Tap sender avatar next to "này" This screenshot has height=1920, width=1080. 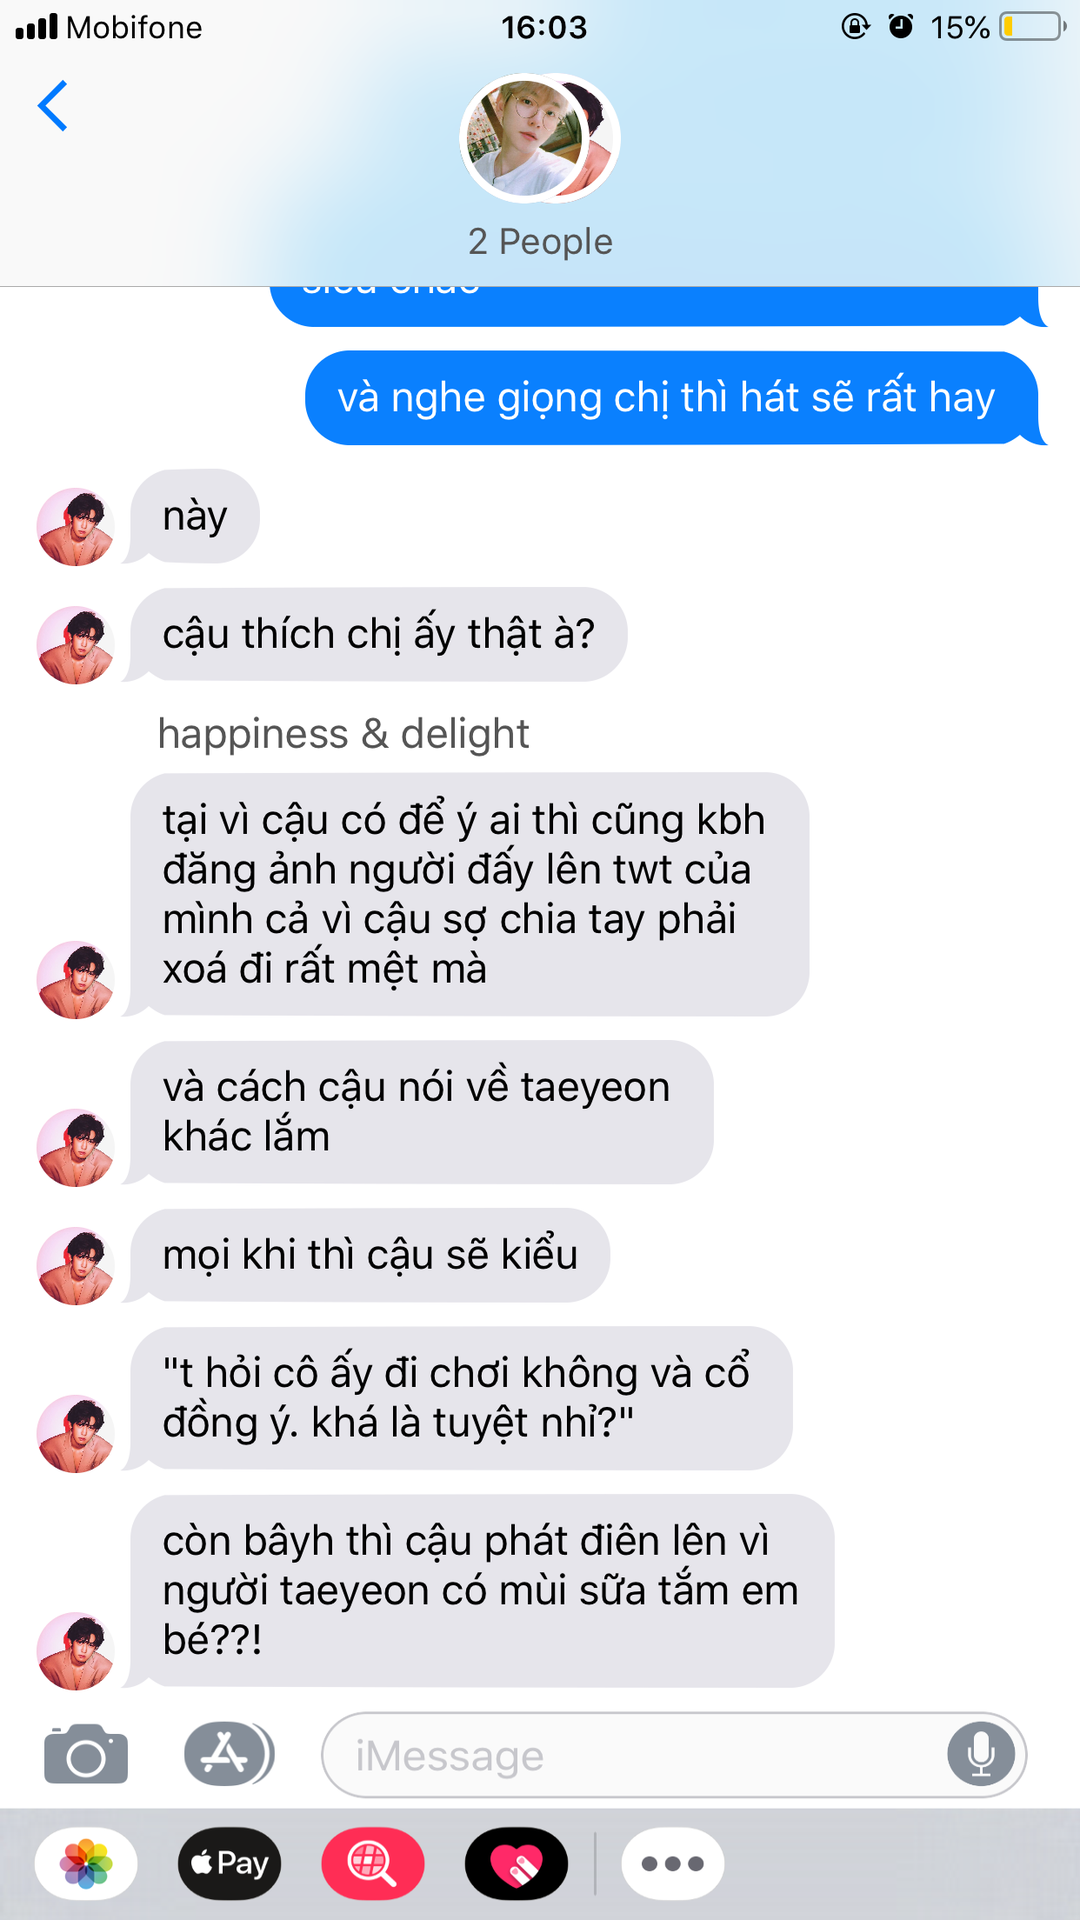[x=76, y=527]
